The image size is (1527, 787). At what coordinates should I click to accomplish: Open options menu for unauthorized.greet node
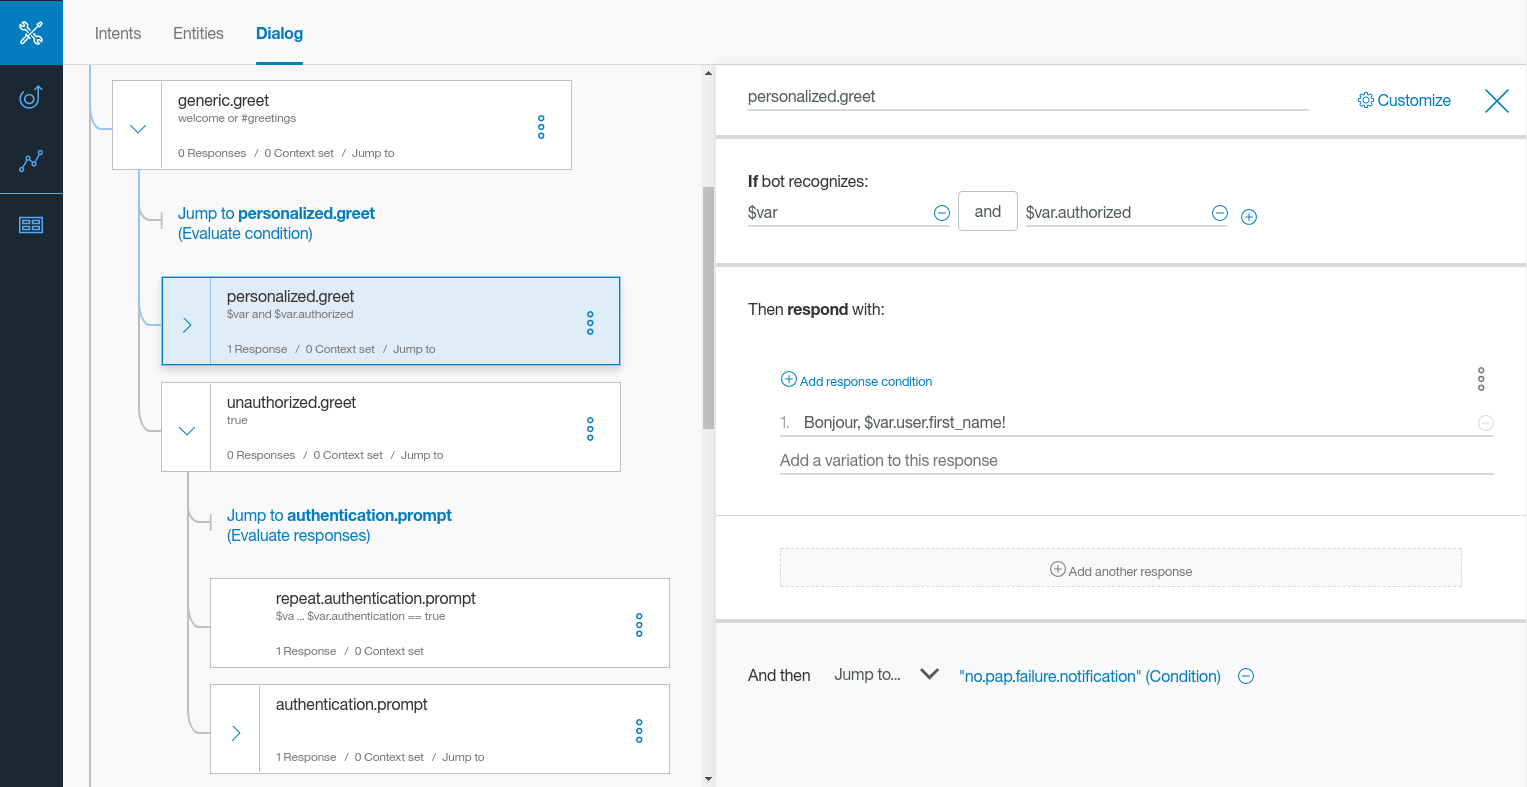(x=590, y=429)
